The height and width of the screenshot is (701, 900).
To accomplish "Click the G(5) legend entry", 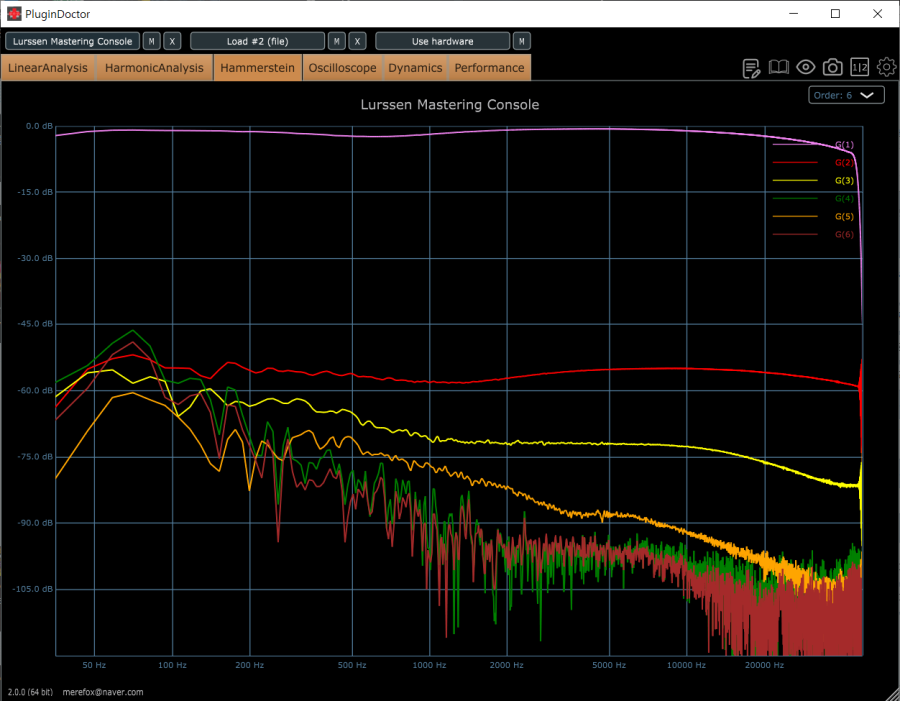I will [x=813, y=216].
